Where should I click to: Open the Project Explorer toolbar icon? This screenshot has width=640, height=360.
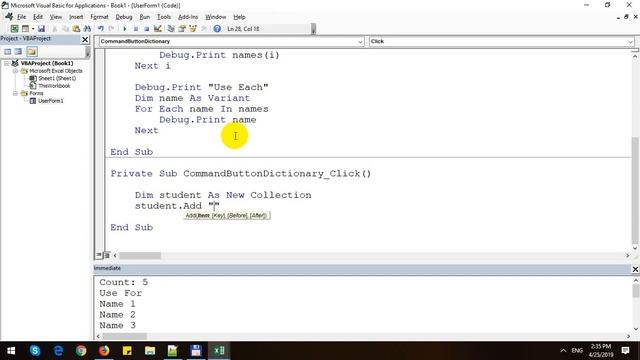[171, 29]
